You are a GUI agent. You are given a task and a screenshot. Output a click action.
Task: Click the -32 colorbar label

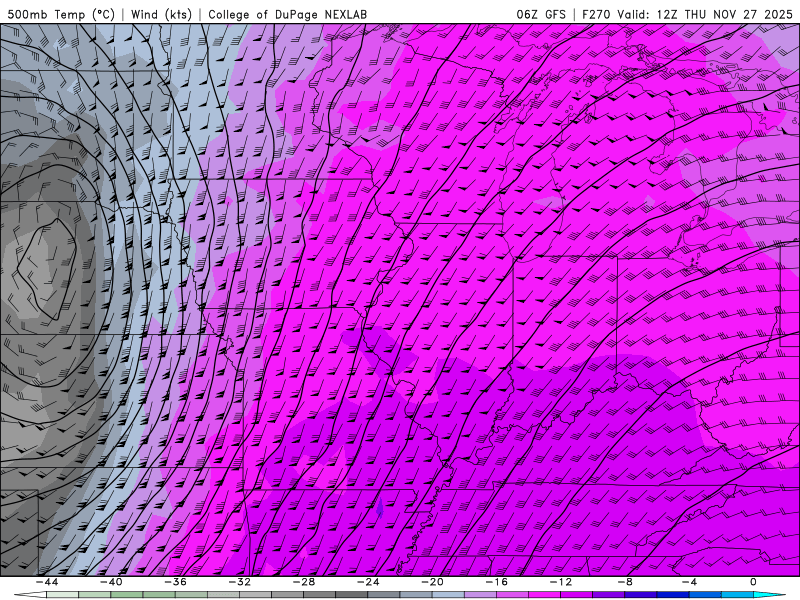pos(239,582)
